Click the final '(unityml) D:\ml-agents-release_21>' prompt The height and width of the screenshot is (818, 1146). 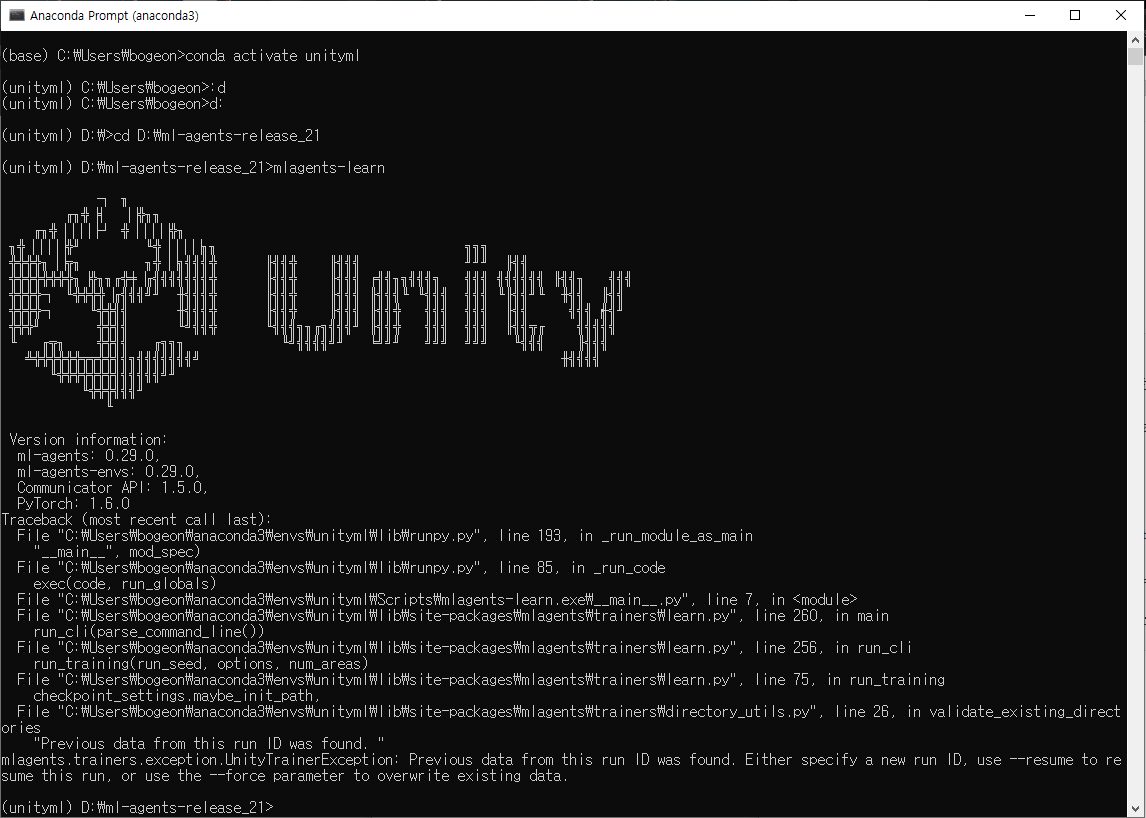(x=137, y=808)
